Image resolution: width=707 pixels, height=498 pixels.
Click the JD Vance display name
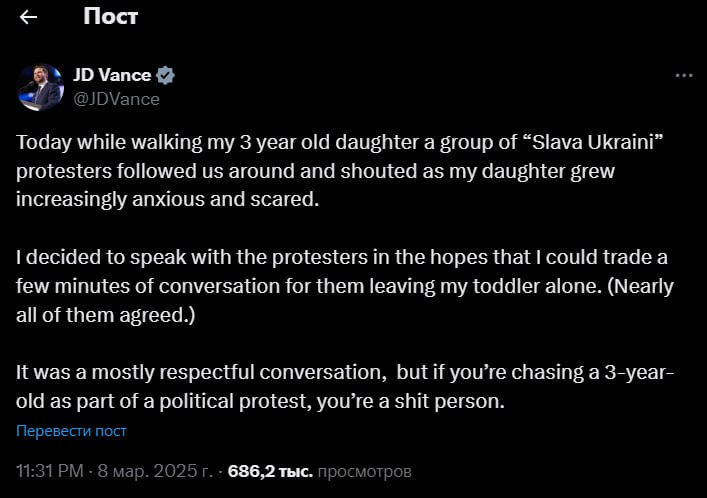(112, 76)
